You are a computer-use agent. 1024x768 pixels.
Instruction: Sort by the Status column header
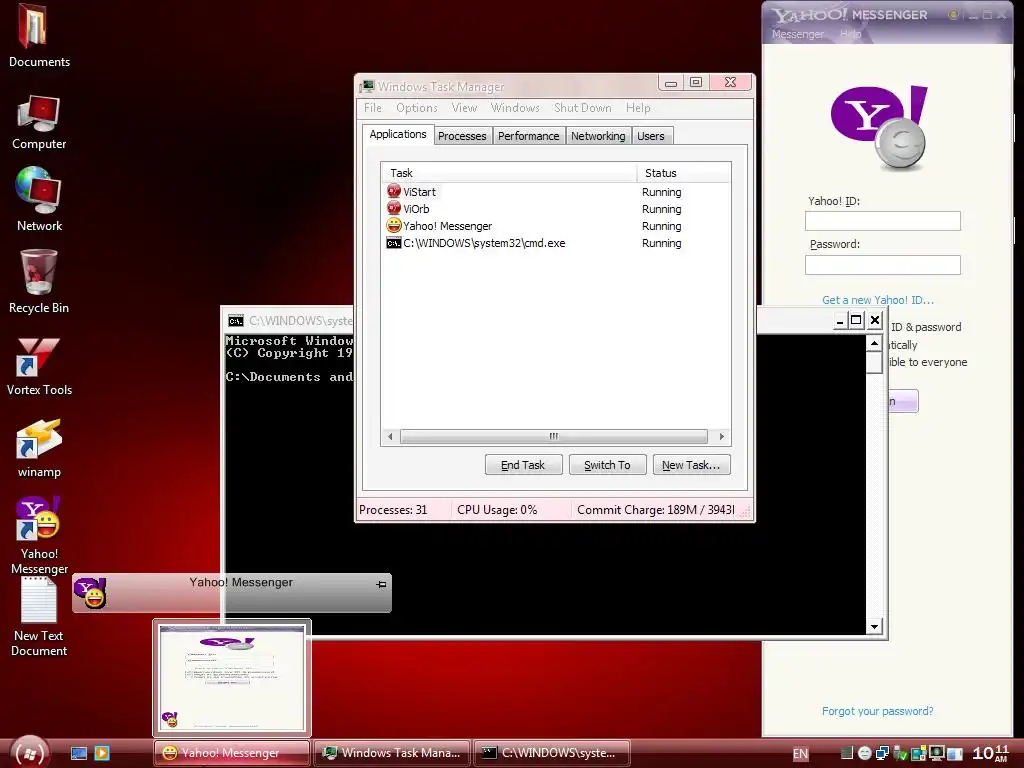tap(684, 173)
